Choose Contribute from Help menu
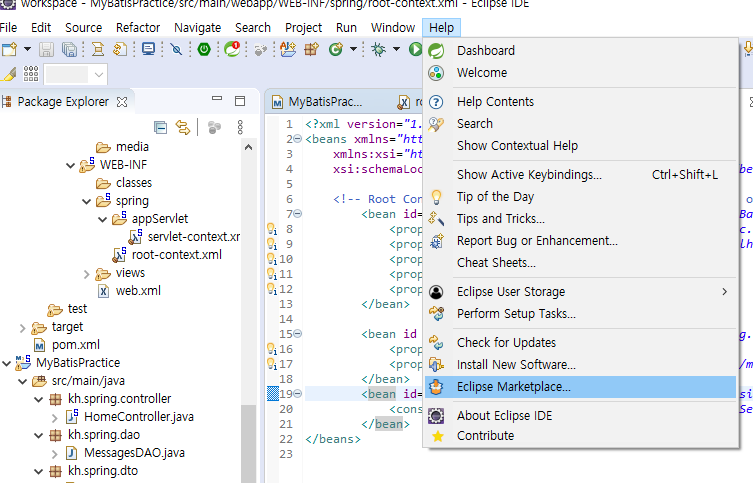This screenshot has height=483, width=753. coord(581,436)
